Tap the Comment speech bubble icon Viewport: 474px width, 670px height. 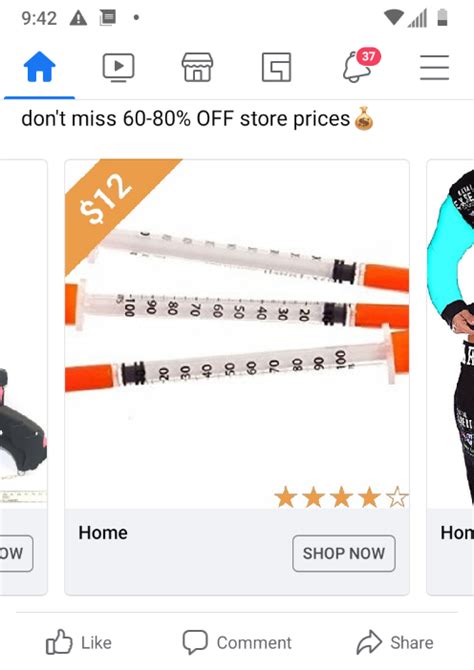pyautogui.click(x=195, y=642)
